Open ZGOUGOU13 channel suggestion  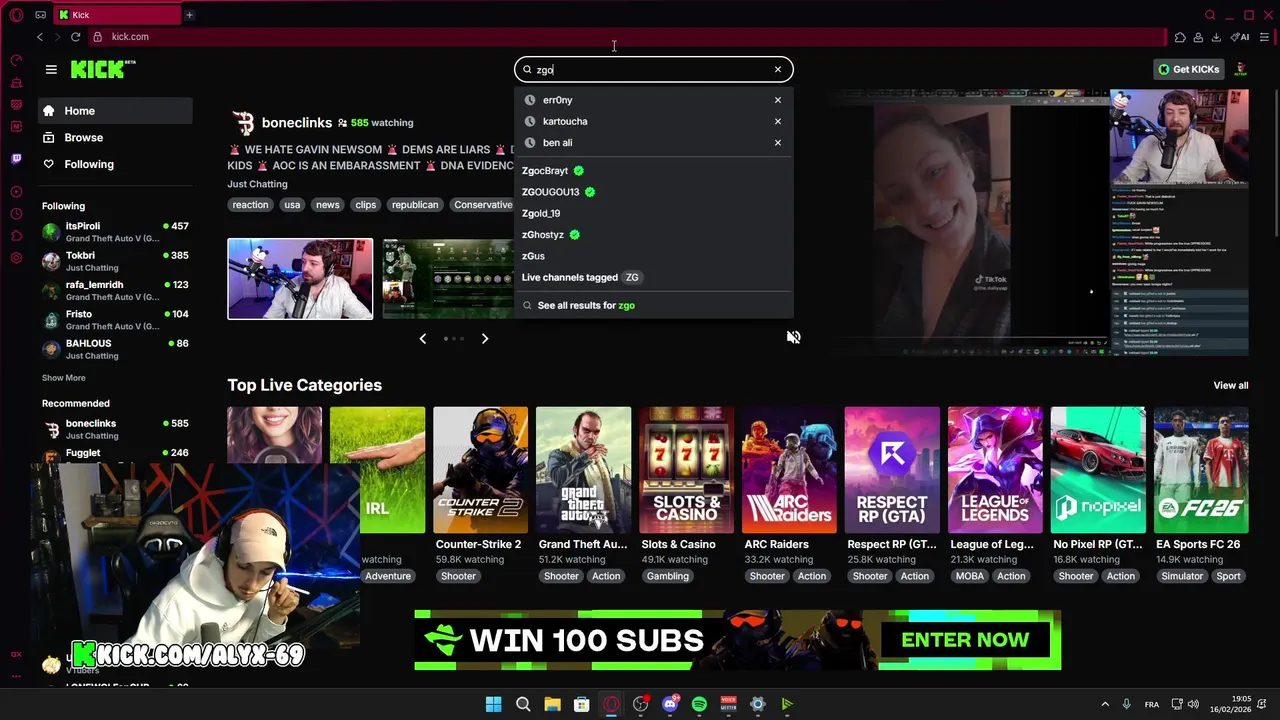[x=558, y=192]
